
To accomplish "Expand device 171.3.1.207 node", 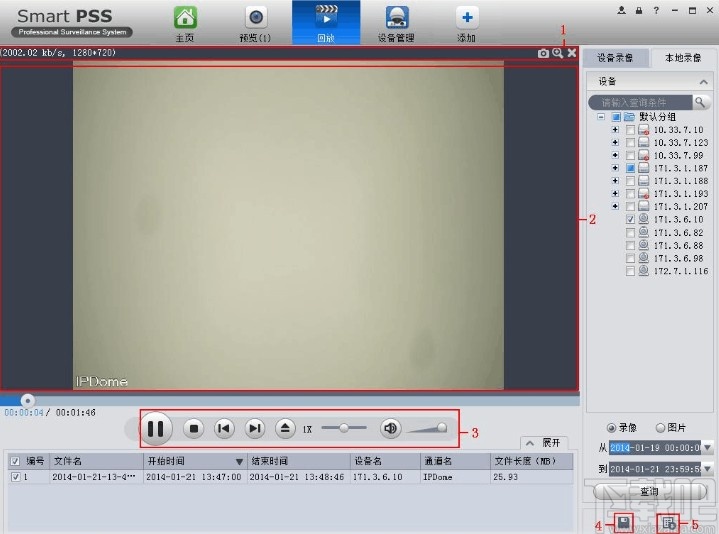I will pos(615,206).
